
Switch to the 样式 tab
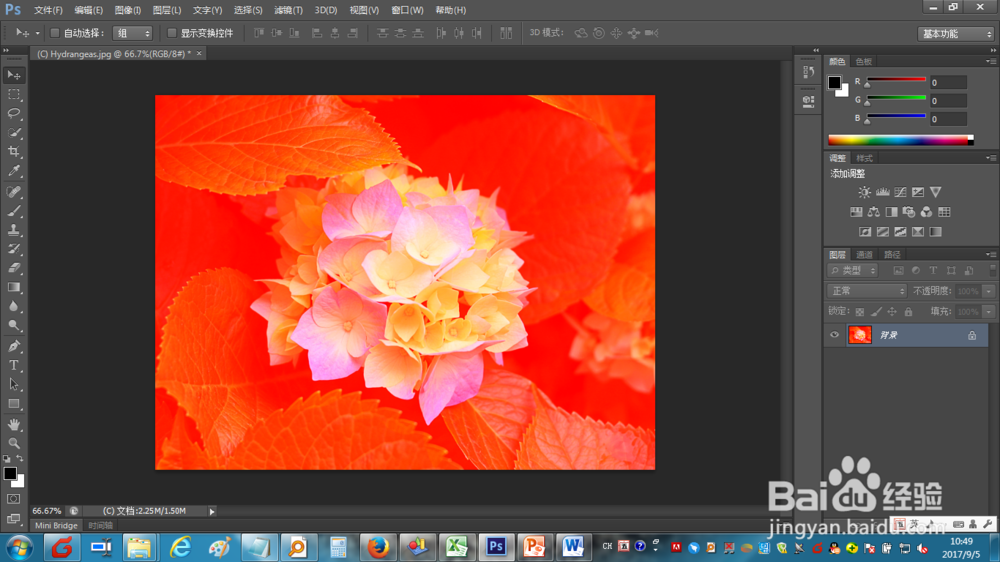[864, 158]
